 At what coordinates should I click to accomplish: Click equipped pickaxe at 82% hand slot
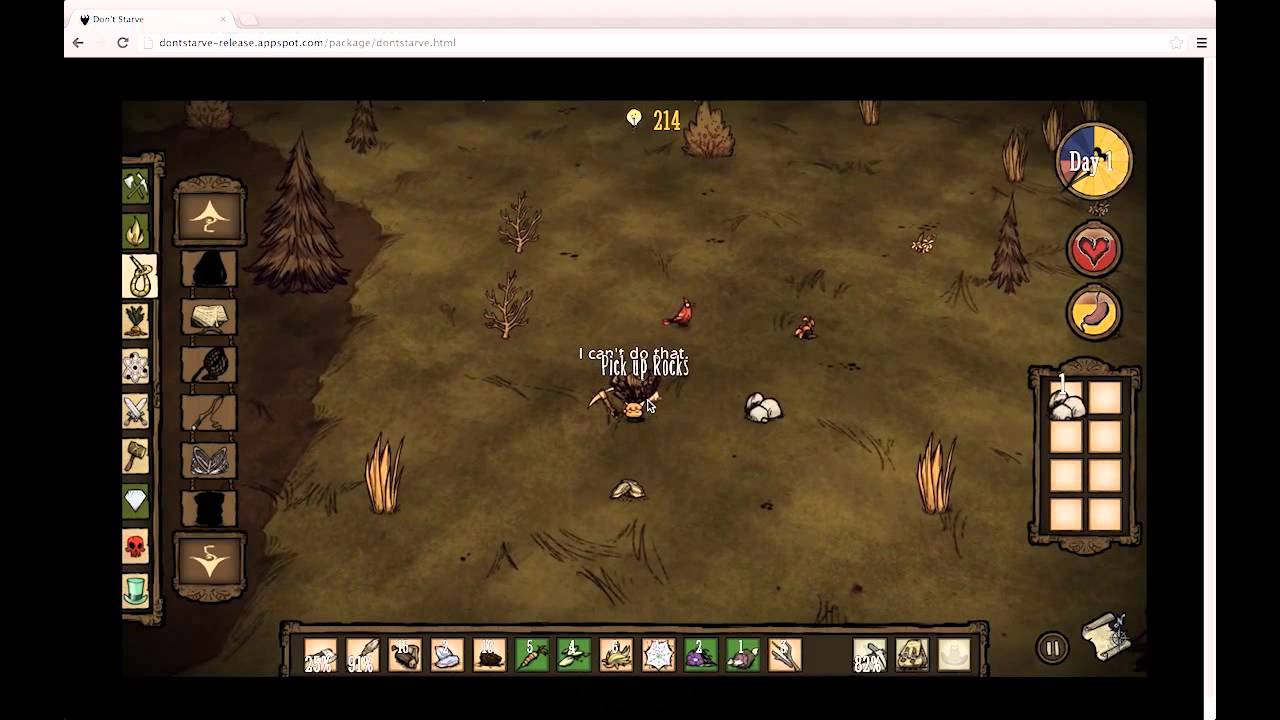870,655
